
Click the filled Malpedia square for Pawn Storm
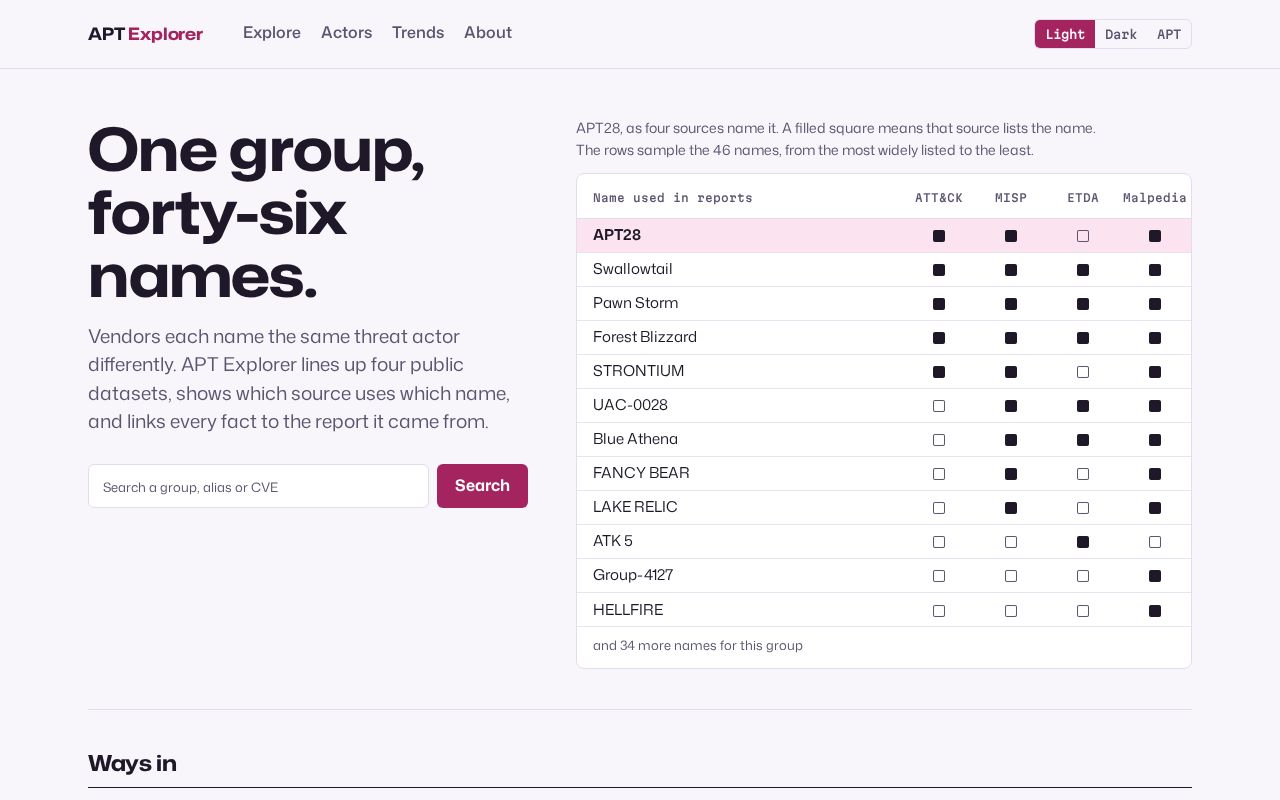click(x=1155, y=304)
